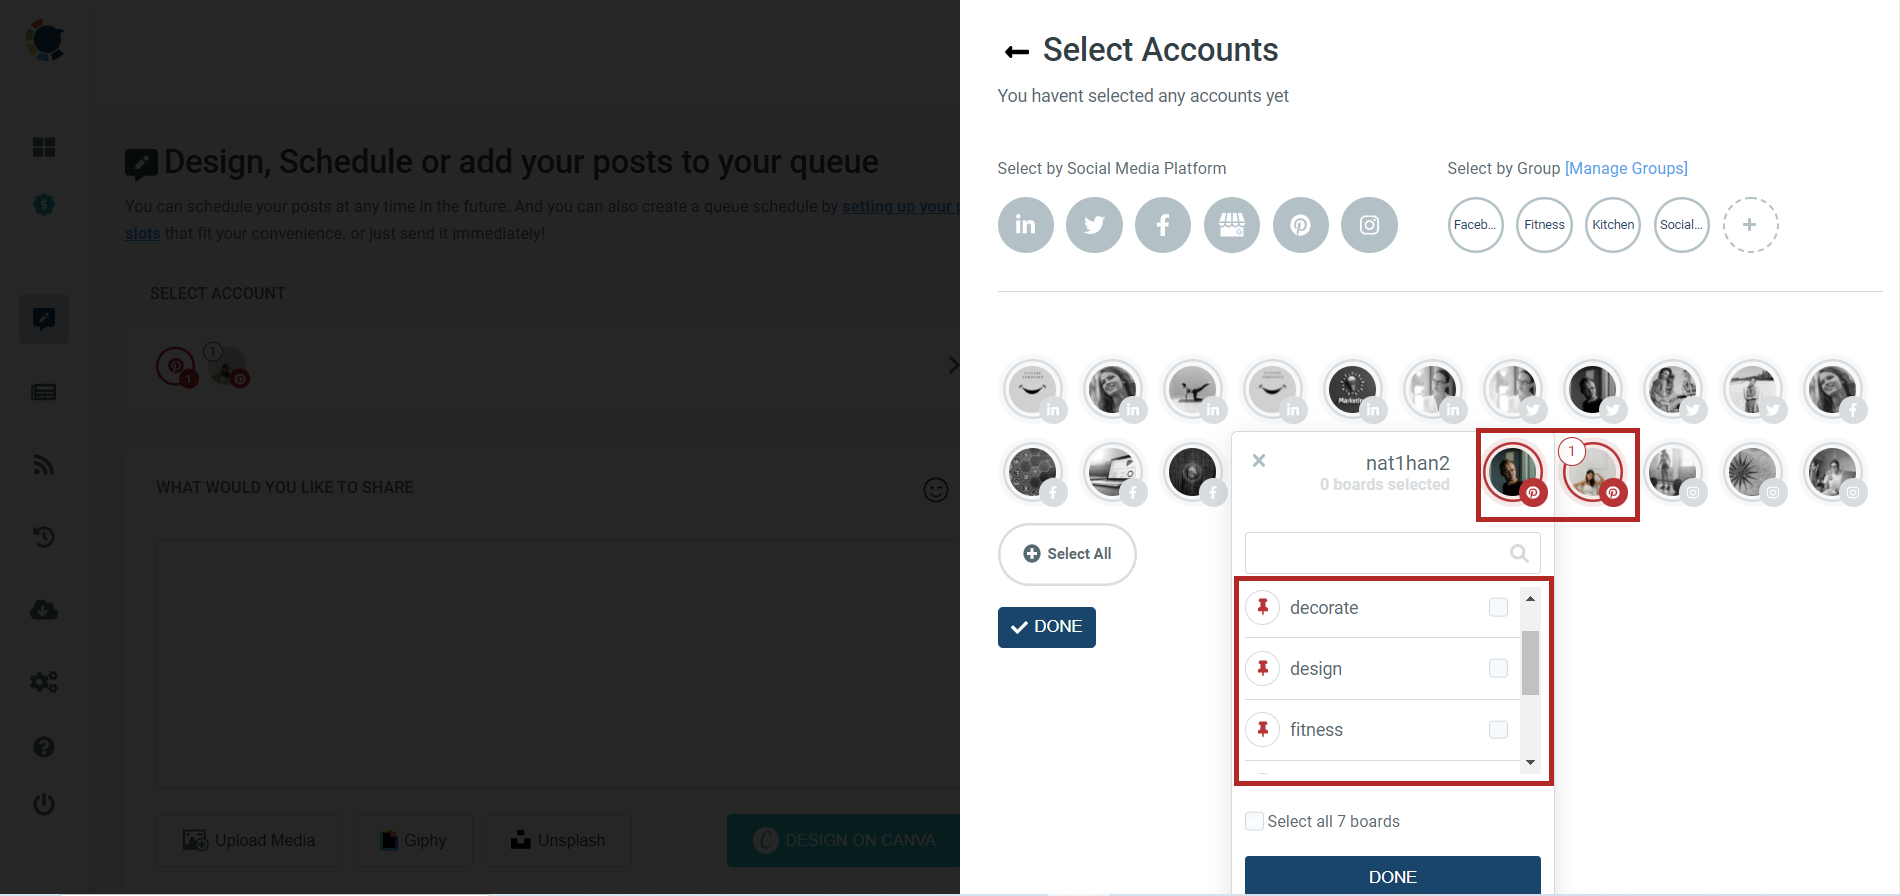Click DONE to confirm board selection
Screen dimensions: 1900x896
coord(1392,875)
